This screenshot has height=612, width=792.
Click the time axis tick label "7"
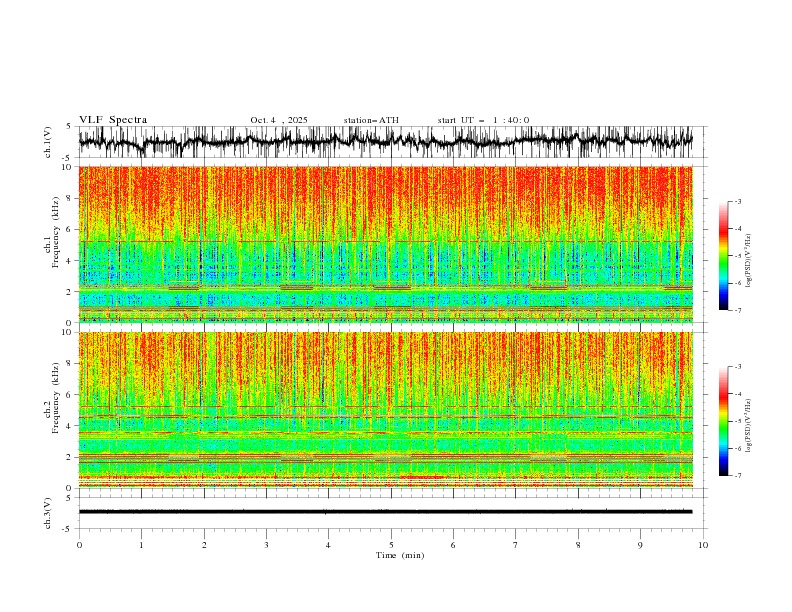tap(516, 545)
